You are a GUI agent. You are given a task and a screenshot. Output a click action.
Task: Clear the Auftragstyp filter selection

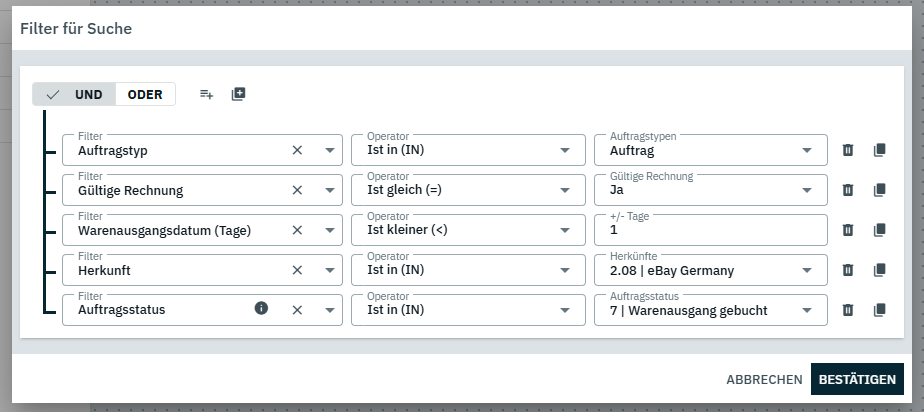pyautogui.click(x=297, y=150)
